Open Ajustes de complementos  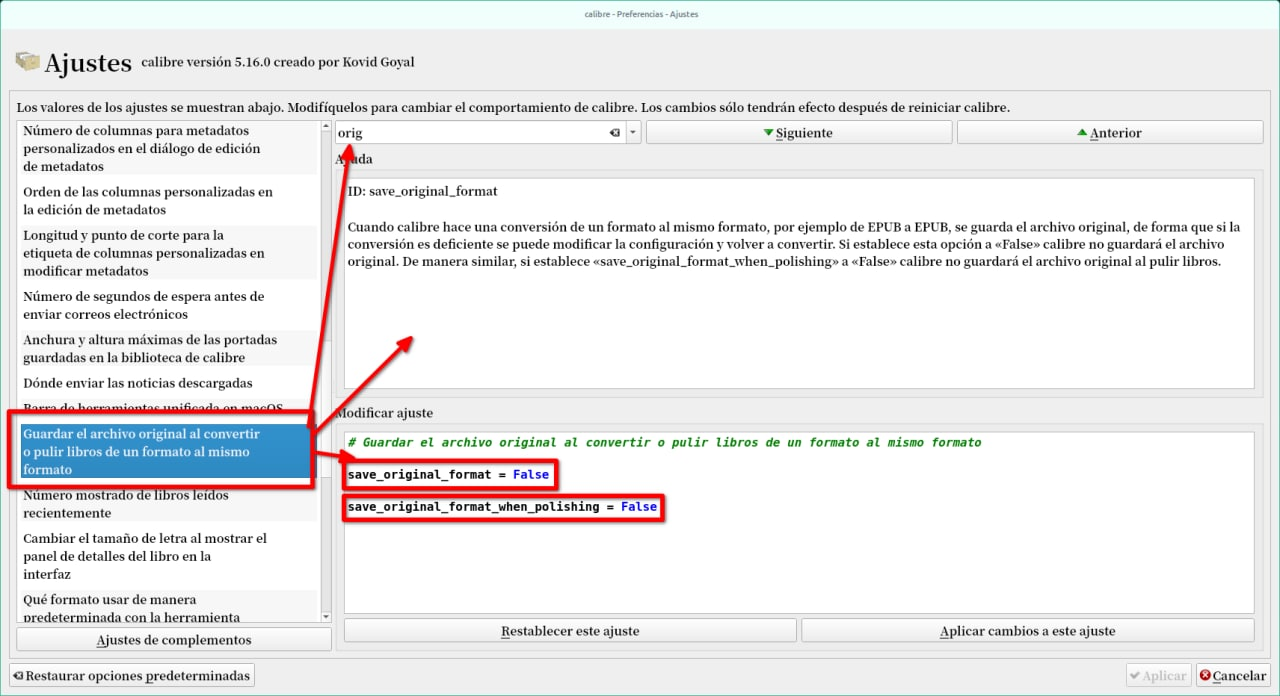pos(174,640)
